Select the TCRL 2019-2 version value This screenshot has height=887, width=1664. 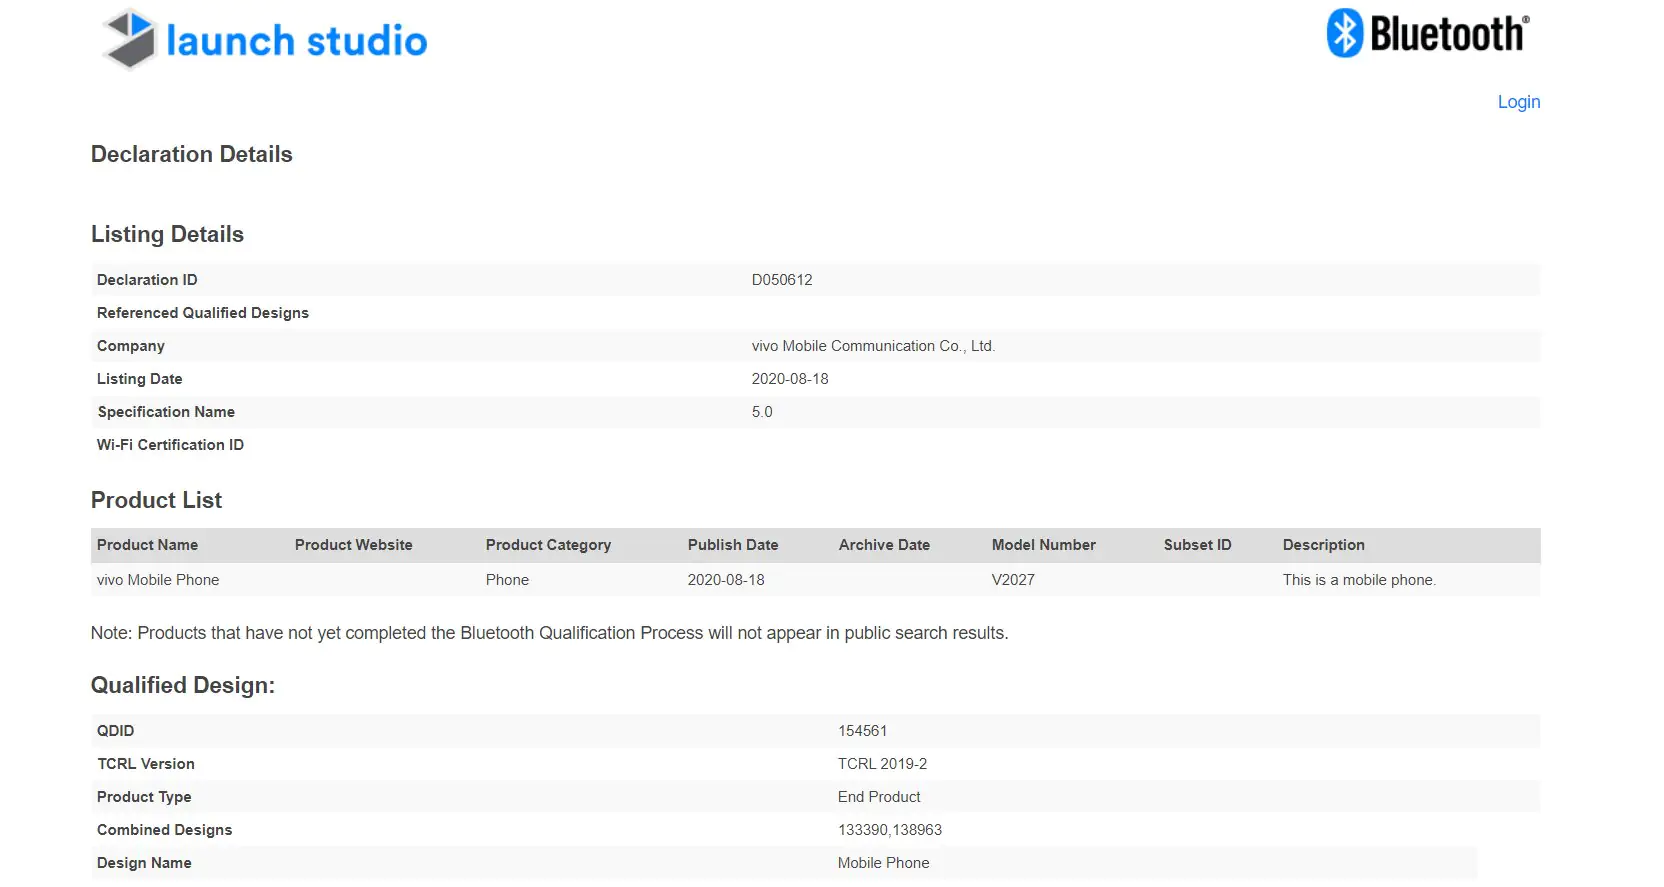tap(882, 764)
